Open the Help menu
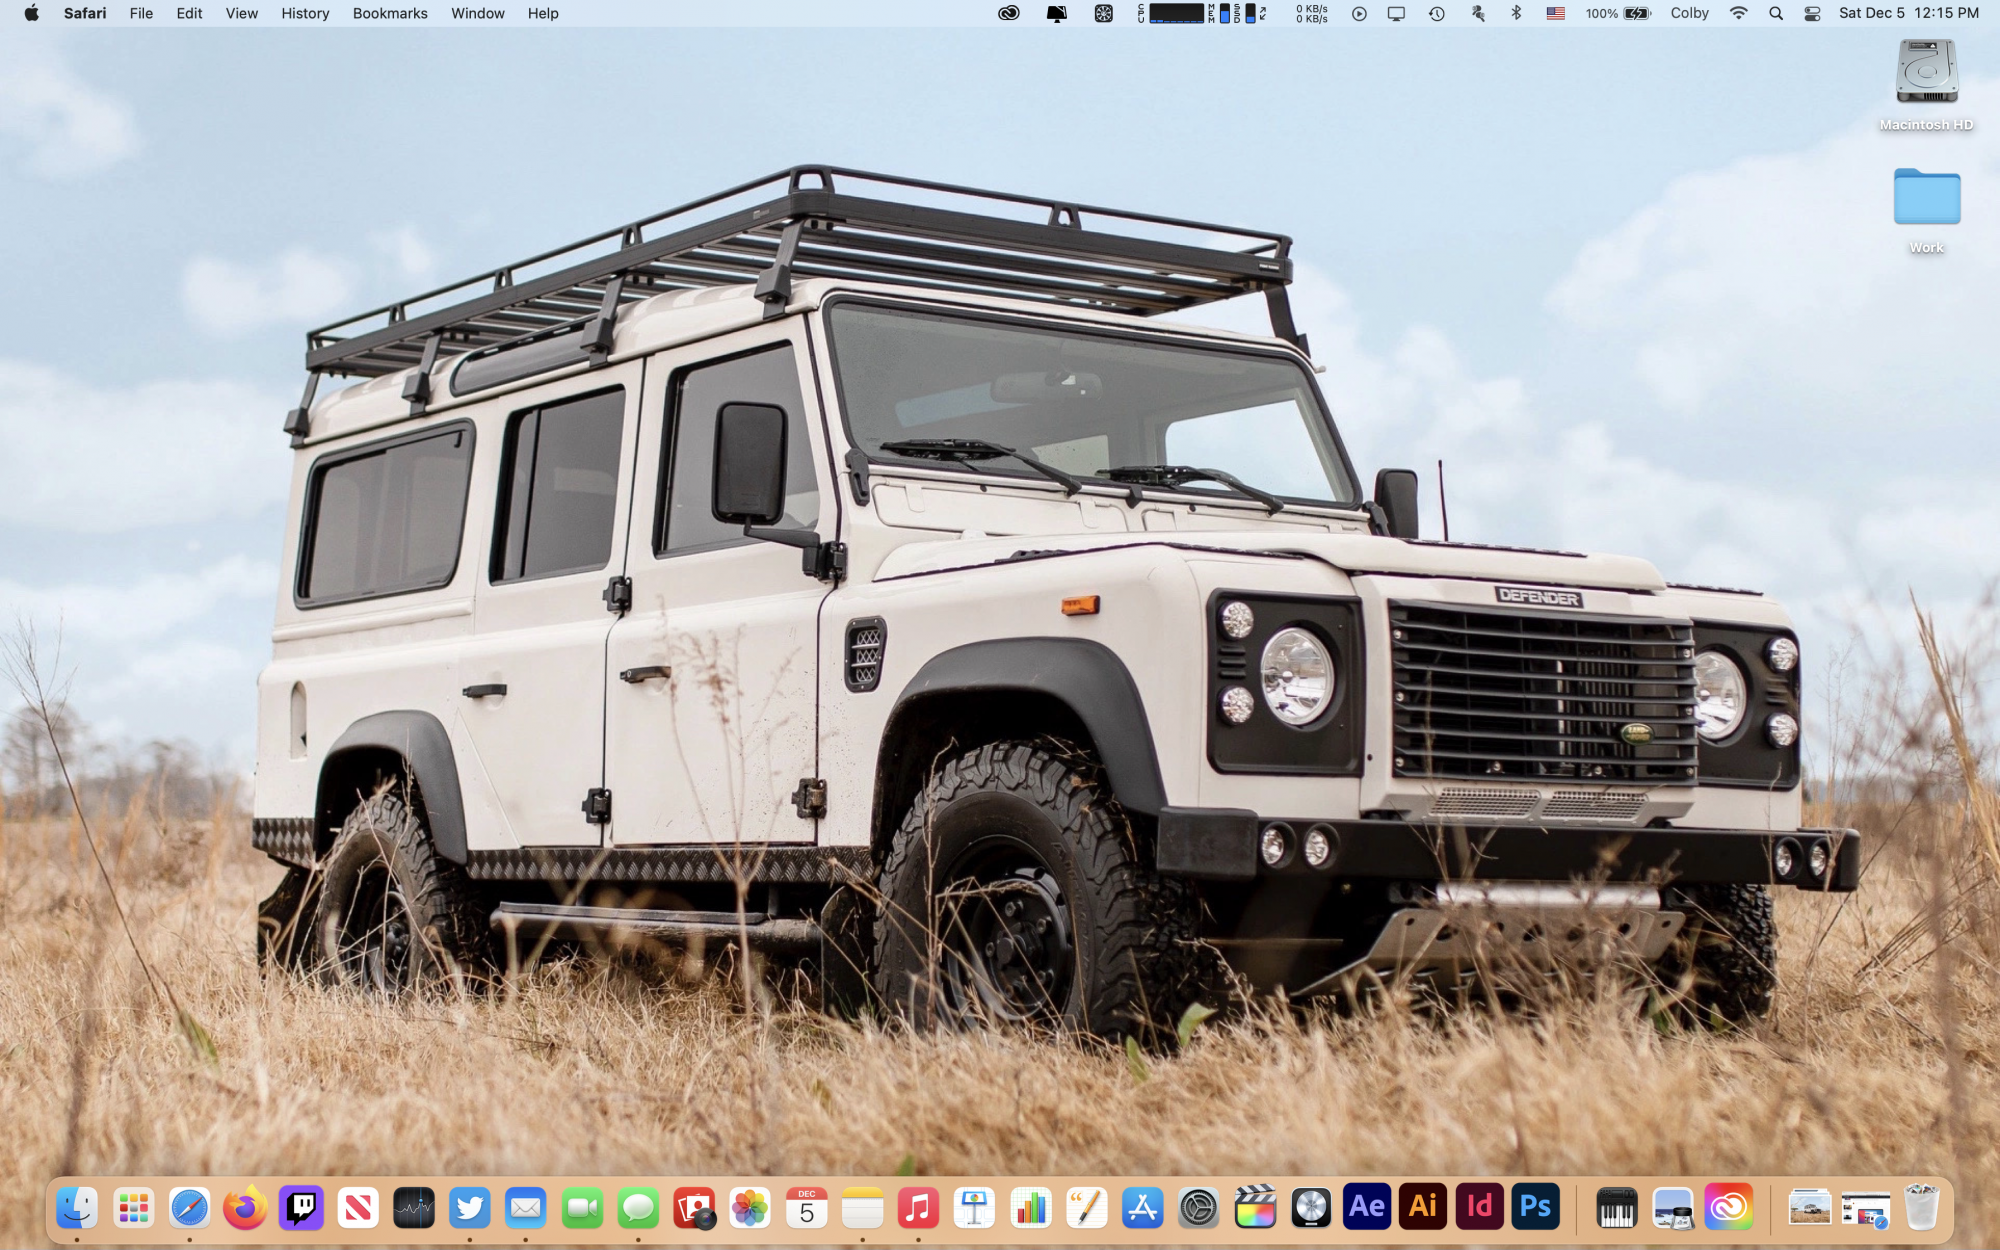 tap(543, 13)
